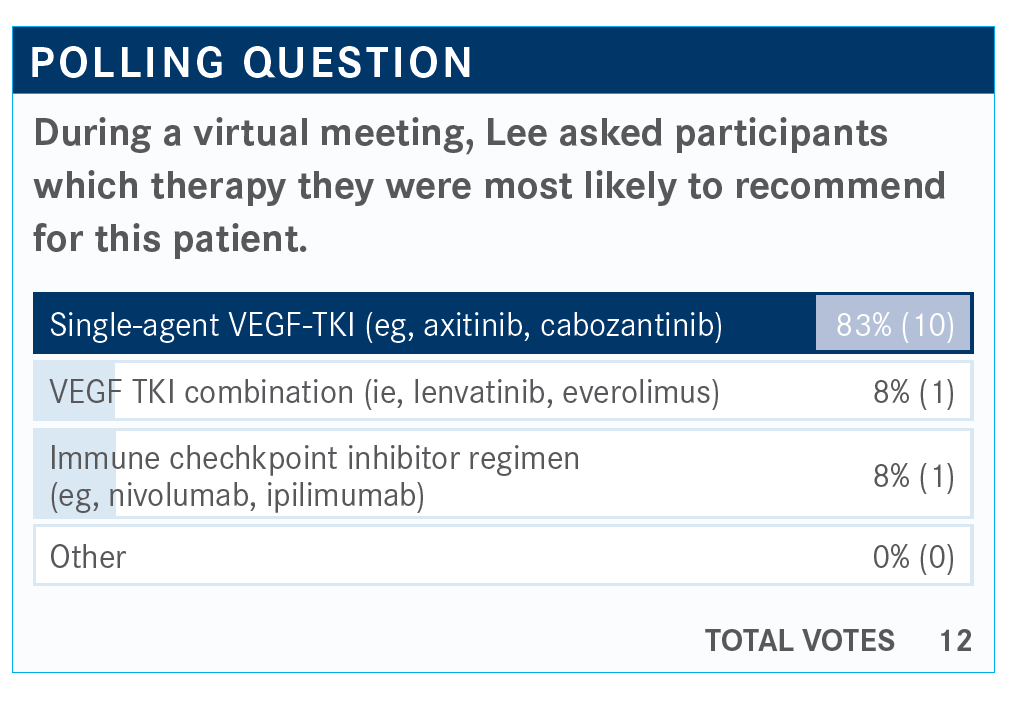Viewport: 1010px width, 702px height.
Task: Click the POLLING QUESTION header bar
Action: (503, 61)
